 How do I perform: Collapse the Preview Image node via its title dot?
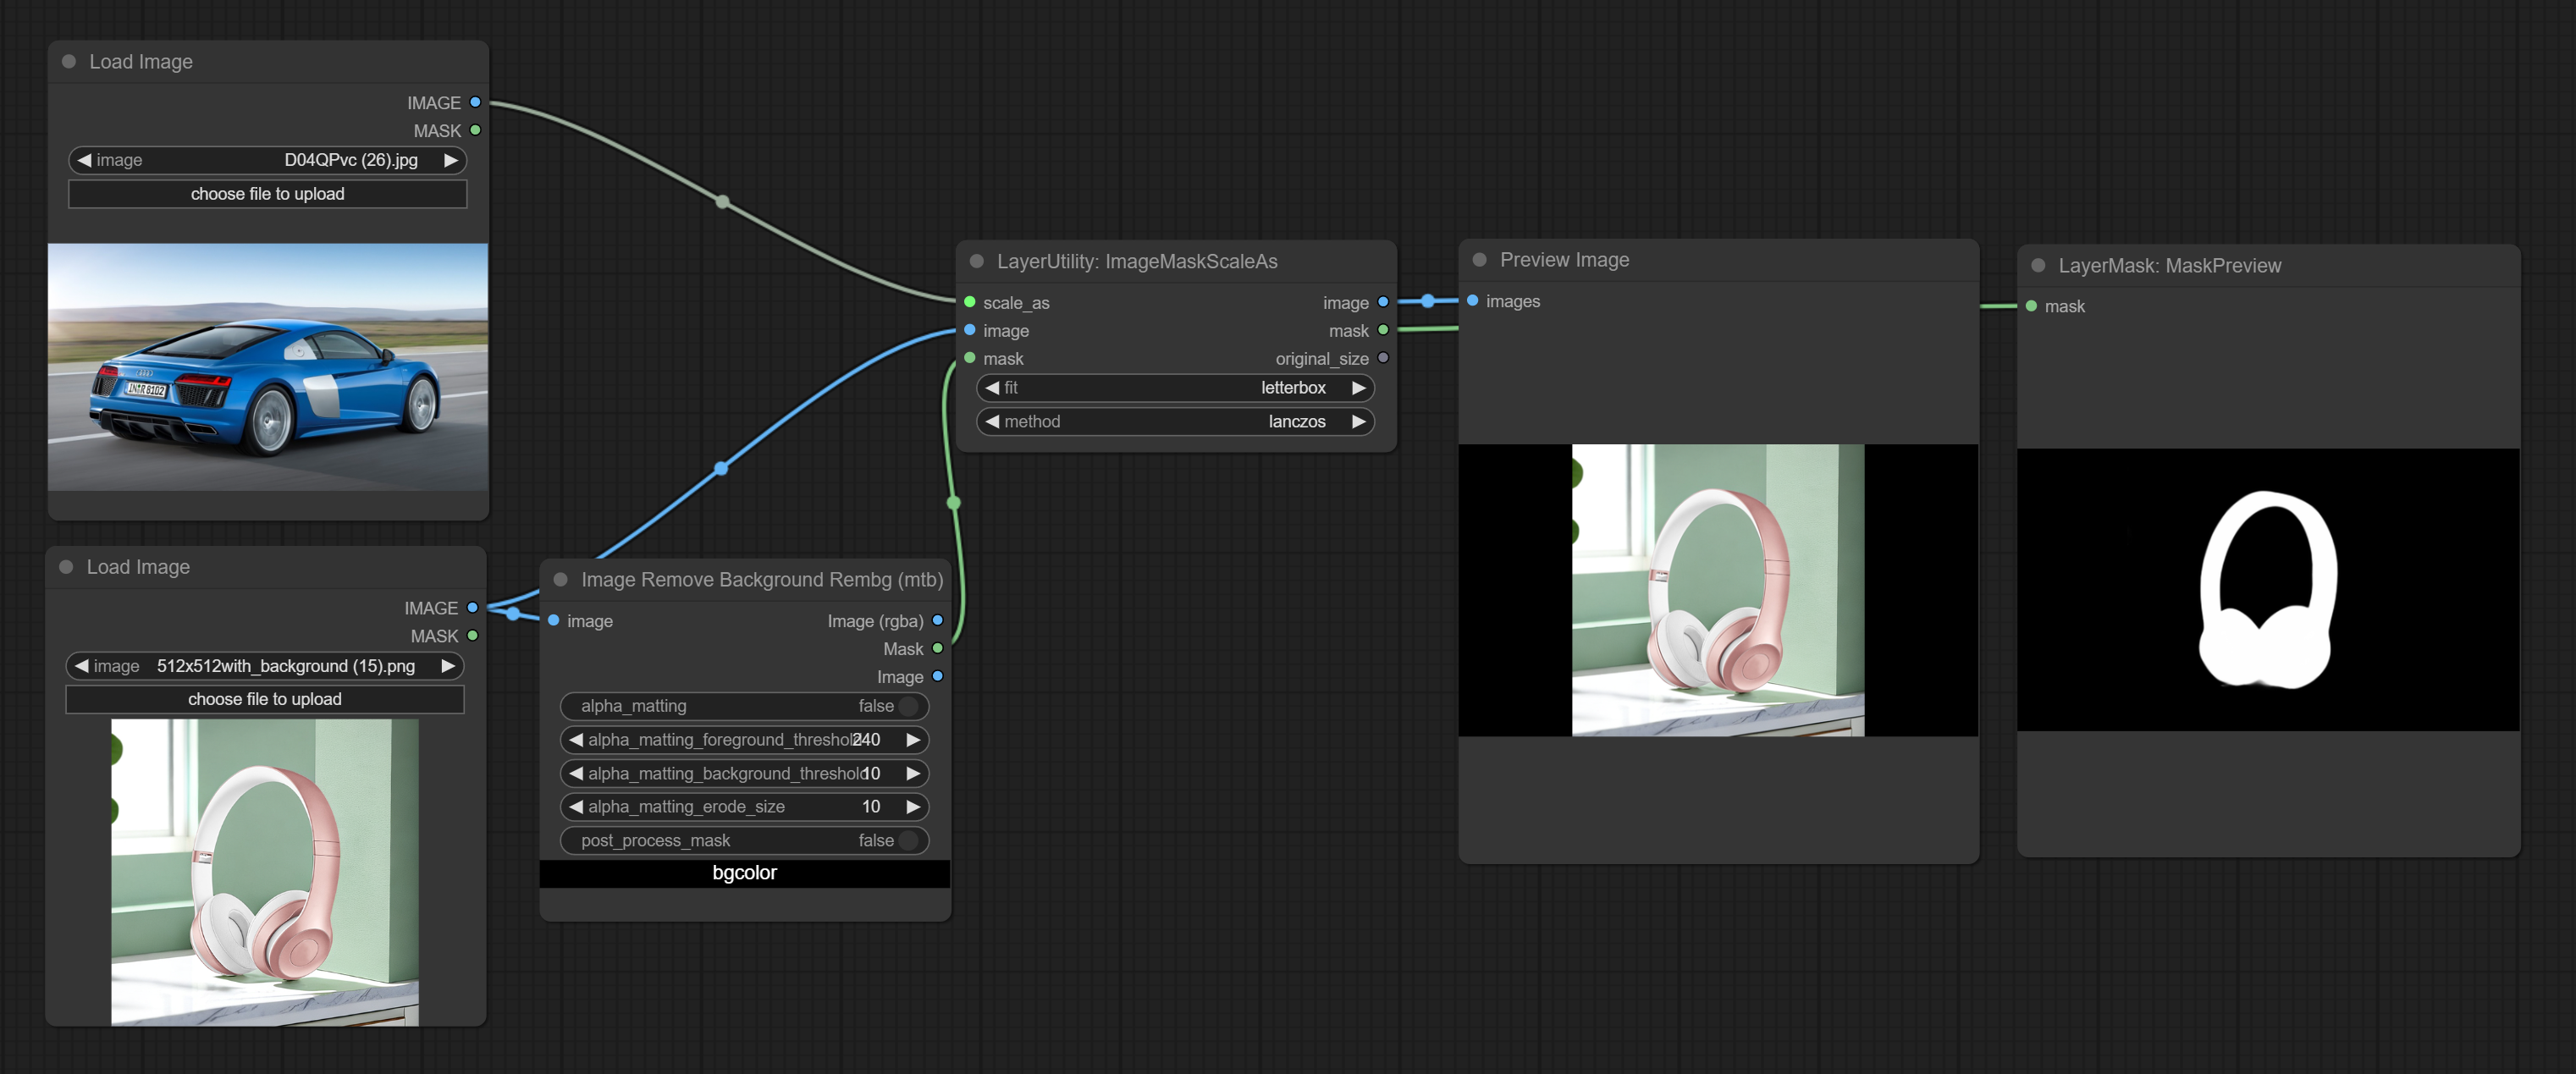1479,260
